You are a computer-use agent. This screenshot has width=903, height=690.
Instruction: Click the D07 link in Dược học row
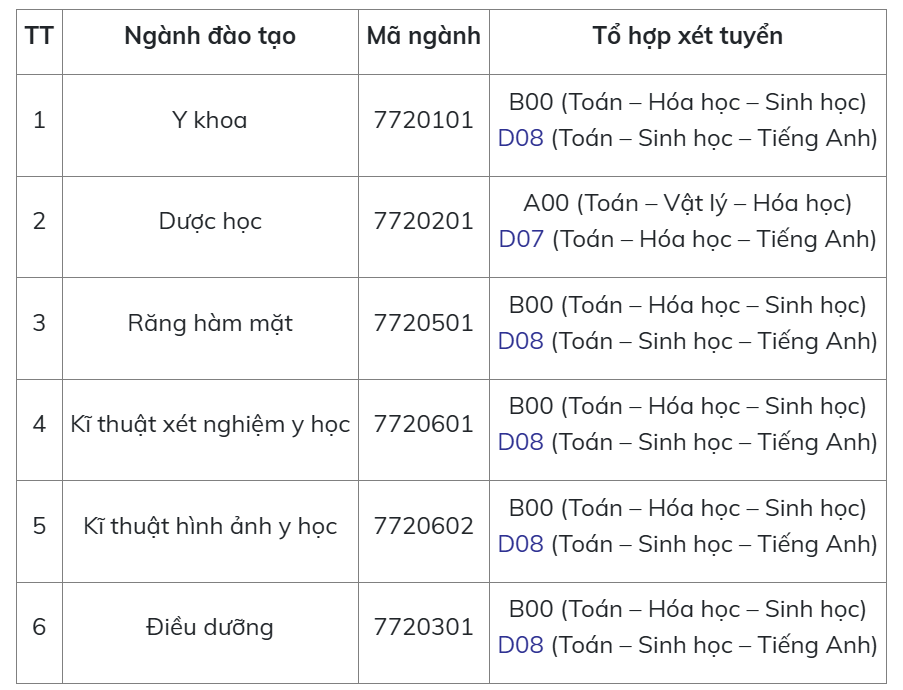click(521, 239)
